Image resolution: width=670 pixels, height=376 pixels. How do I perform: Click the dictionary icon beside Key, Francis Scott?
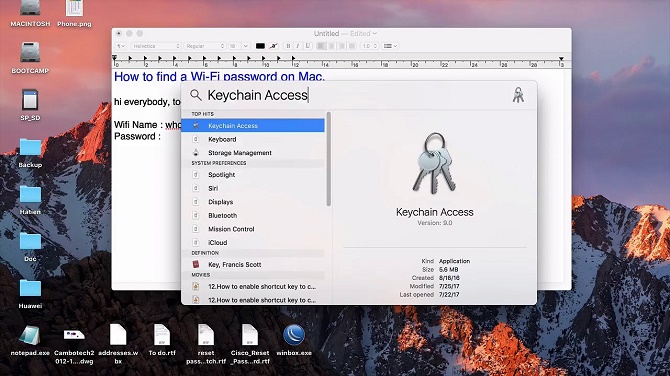pyautogui.click(x=196, y=264)
